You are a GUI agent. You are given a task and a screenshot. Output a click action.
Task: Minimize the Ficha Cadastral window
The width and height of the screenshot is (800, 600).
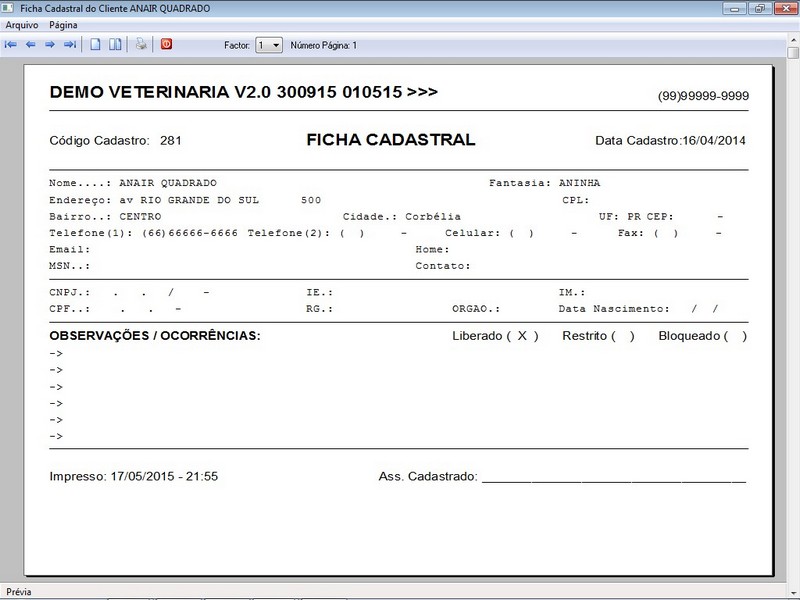(735, 8)
